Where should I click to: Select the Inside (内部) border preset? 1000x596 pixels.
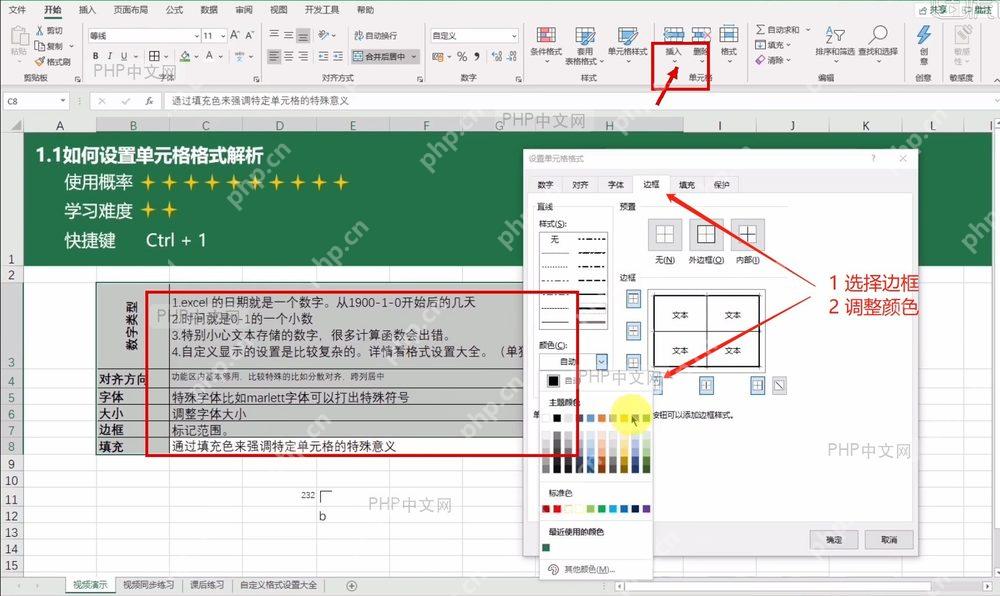click(x=747, y=235)
